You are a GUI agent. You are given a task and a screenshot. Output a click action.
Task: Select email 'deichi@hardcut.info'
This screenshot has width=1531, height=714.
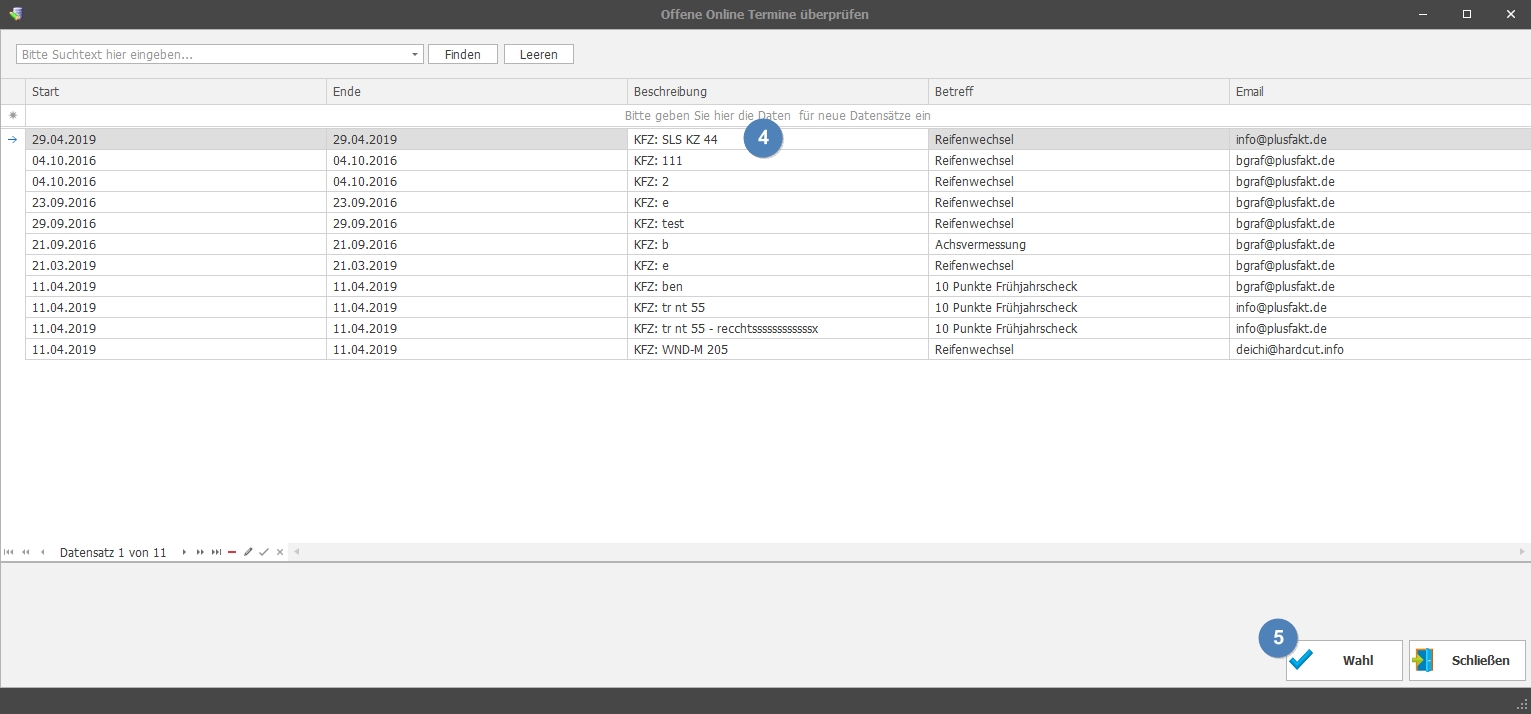click(x=1380, y=350)
